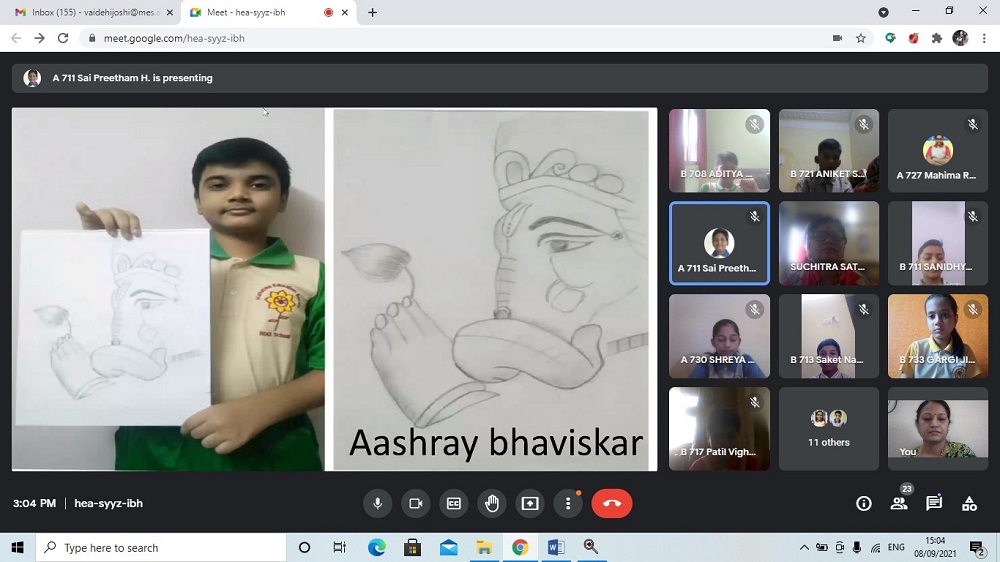Viewport: 1000px width, 562px height.
Task: Open Meet more options three-dot menu
Action: point(568,503)
